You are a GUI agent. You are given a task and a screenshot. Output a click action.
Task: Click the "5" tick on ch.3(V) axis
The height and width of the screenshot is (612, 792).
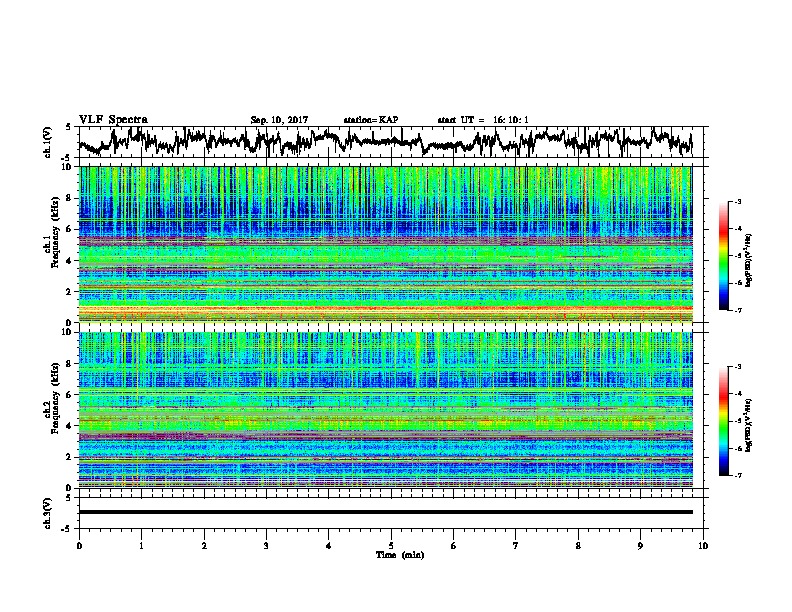coord(68,498)
